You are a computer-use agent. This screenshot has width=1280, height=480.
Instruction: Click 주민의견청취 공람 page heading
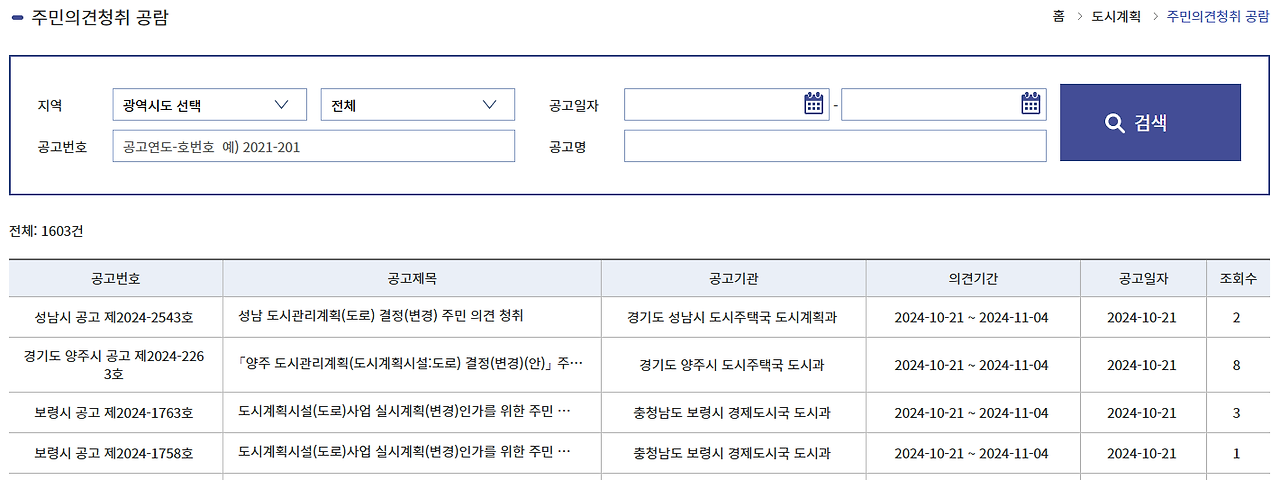[x=100, y=17]
